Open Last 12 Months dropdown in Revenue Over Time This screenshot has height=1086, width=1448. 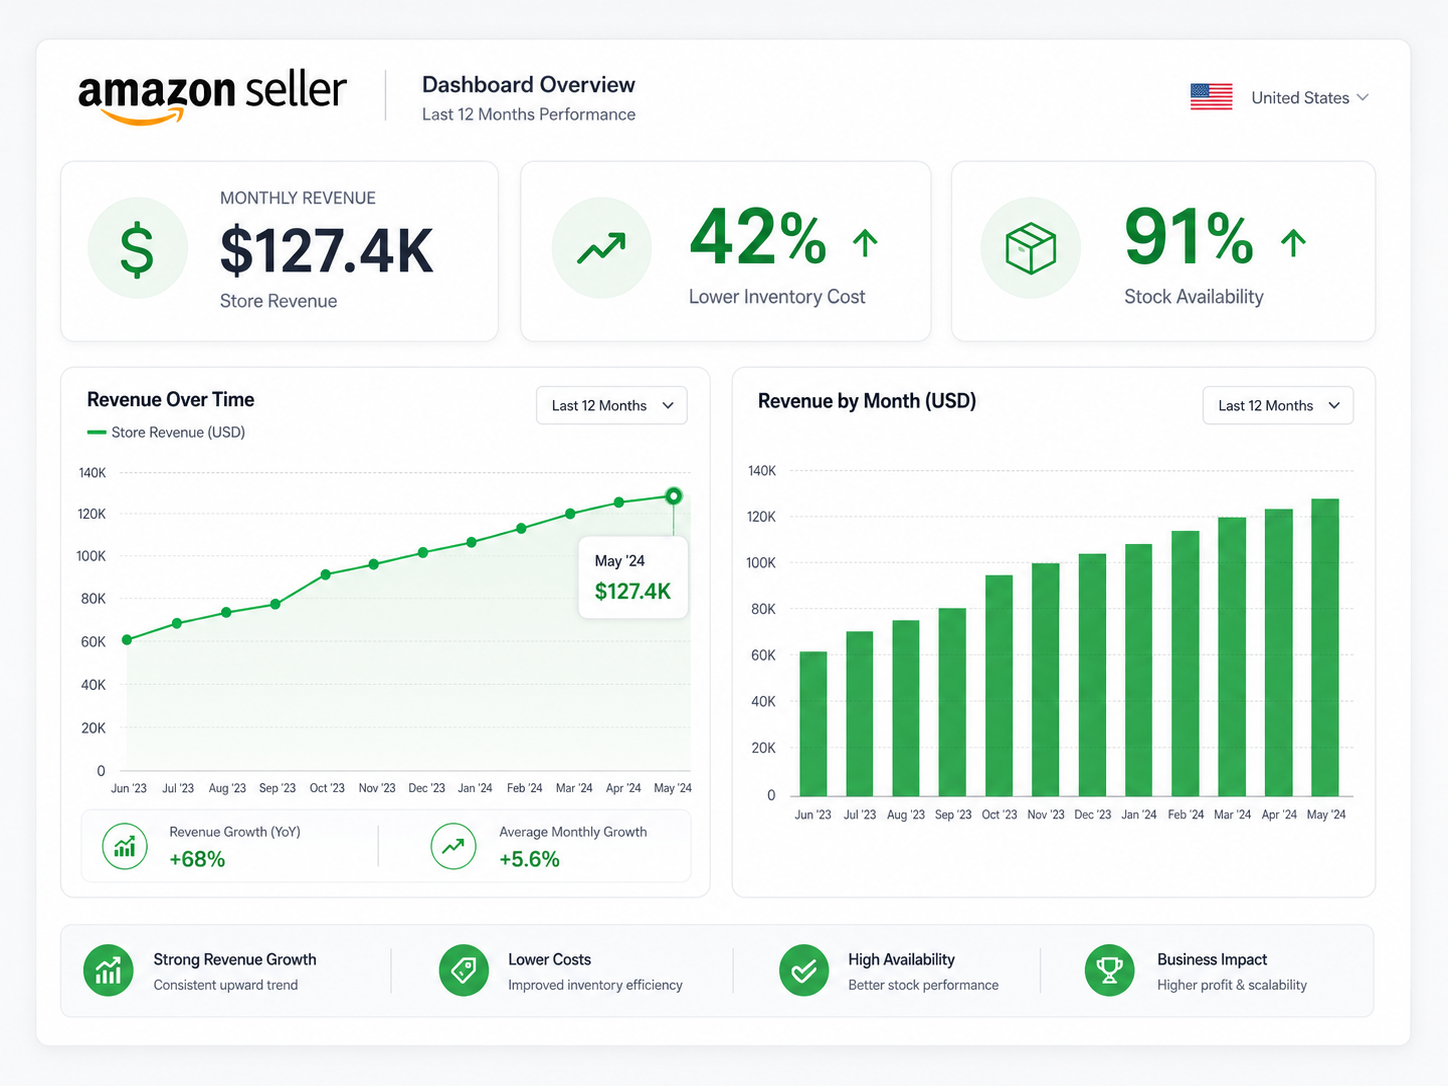point(612,405)
